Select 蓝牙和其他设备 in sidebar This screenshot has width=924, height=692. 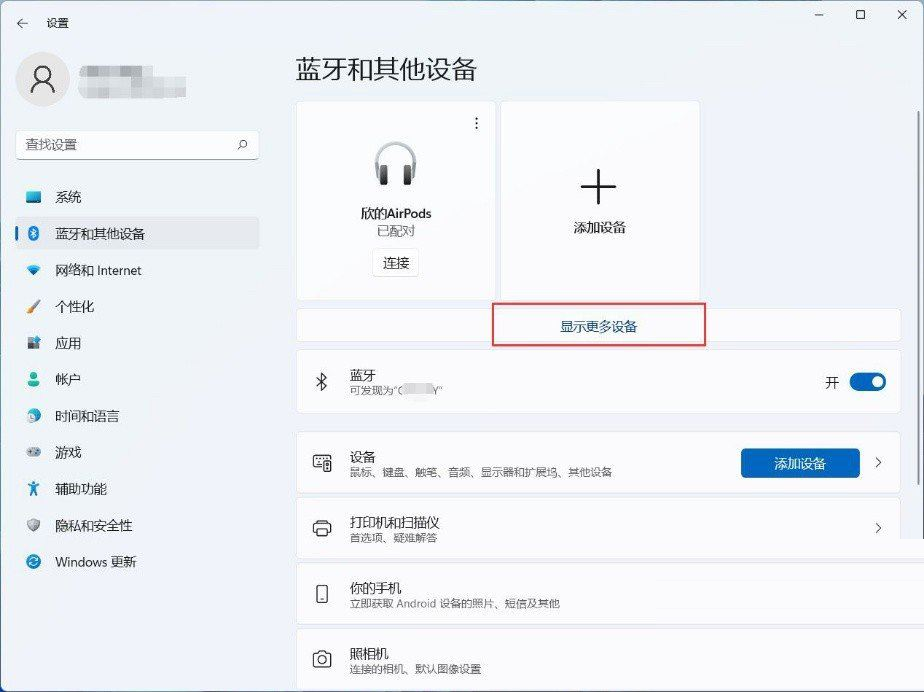(x=137, y=233)
